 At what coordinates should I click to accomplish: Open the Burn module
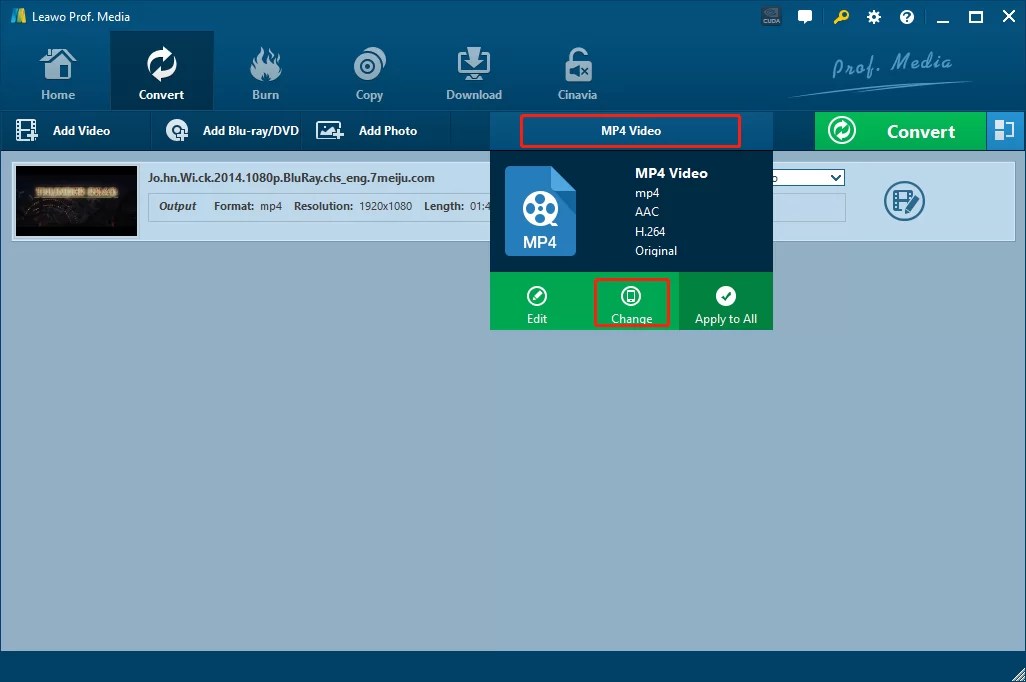pyautogui.click(x=265, y=70)
